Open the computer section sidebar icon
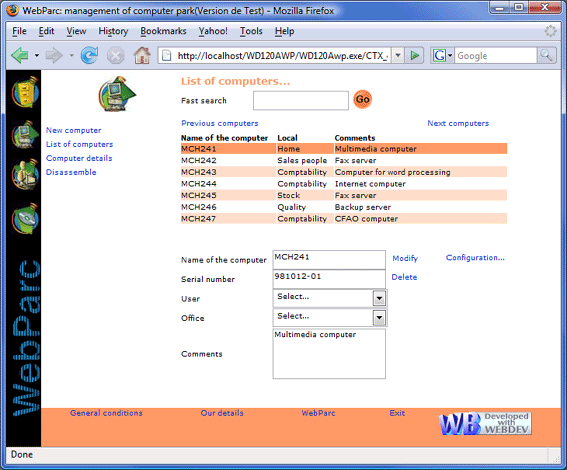The width and height of the screenshot is (567, 470). pos(25,135)
